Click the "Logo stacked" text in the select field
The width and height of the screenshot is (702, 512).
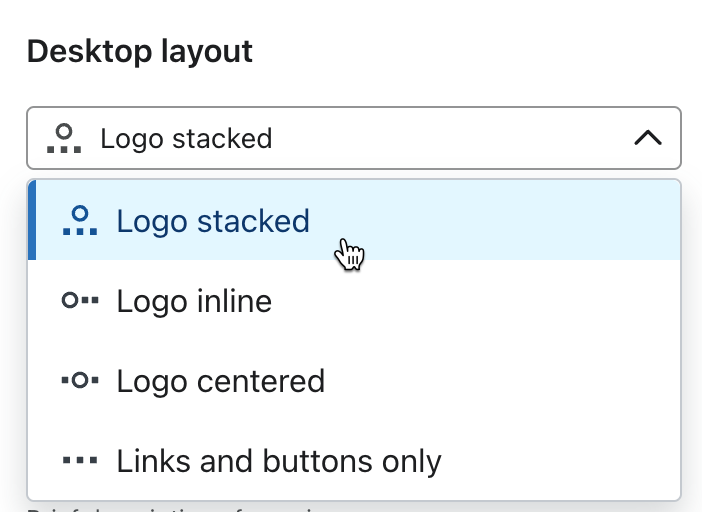[186, 138]
